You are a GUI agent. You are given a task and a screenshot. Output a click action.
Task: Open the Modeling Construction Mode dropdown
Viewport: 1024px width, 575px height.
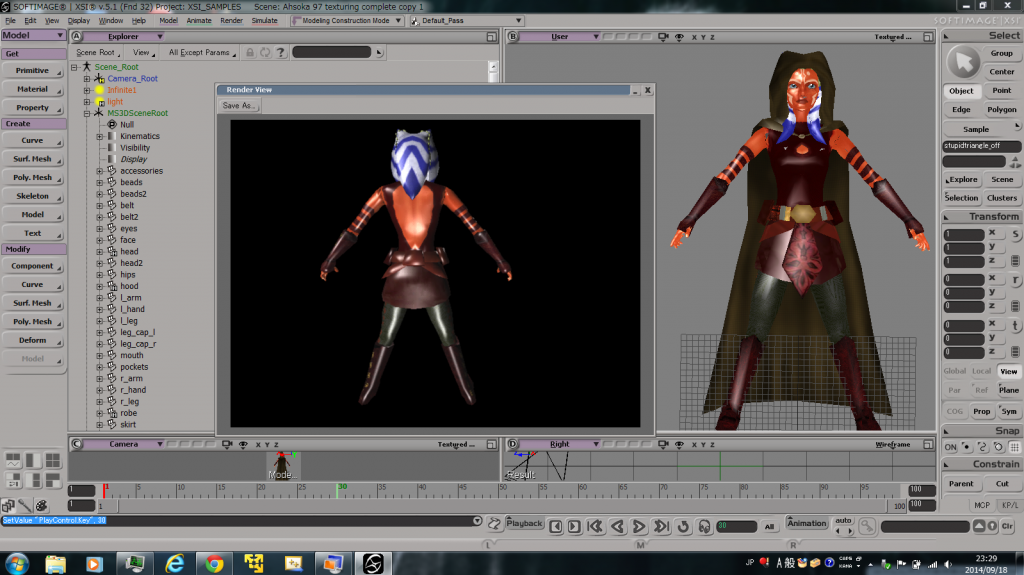coord(347,21)
